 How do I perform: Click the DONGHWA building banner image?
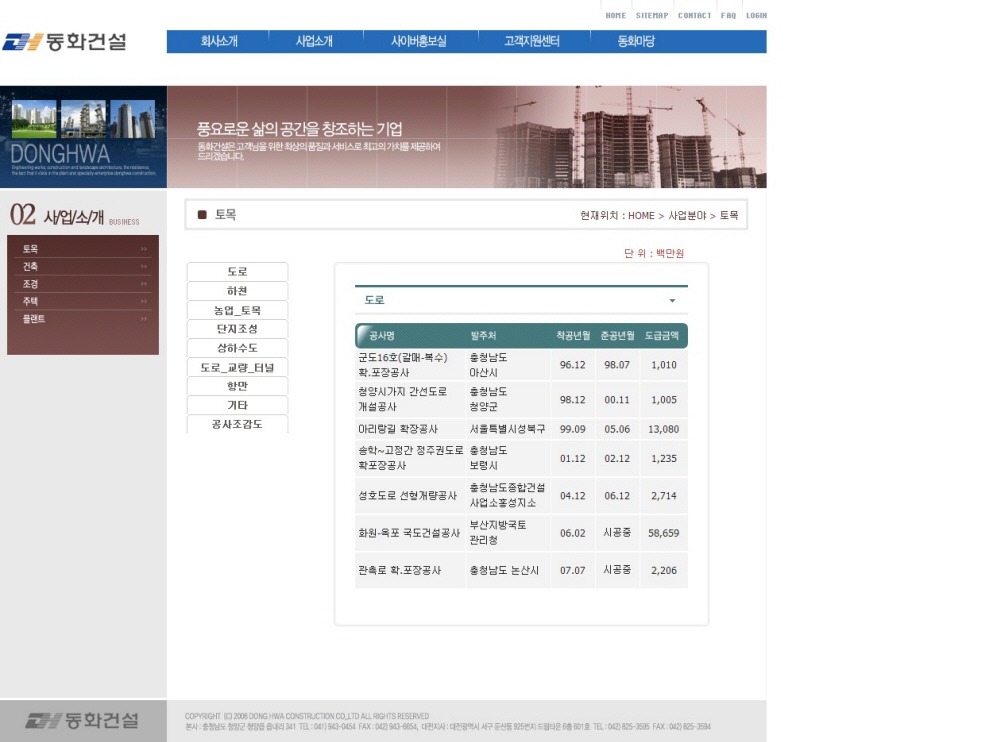(x=83, y=137)
